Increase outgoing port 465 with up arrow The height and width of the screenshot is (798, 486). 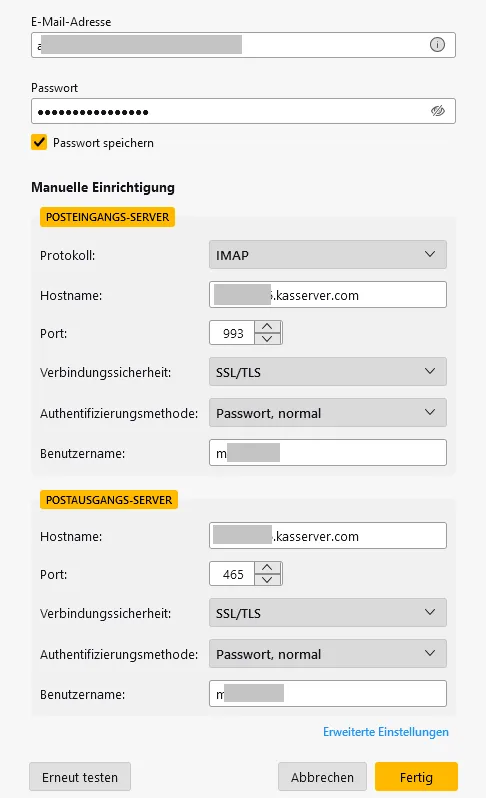tap(268, 567)
